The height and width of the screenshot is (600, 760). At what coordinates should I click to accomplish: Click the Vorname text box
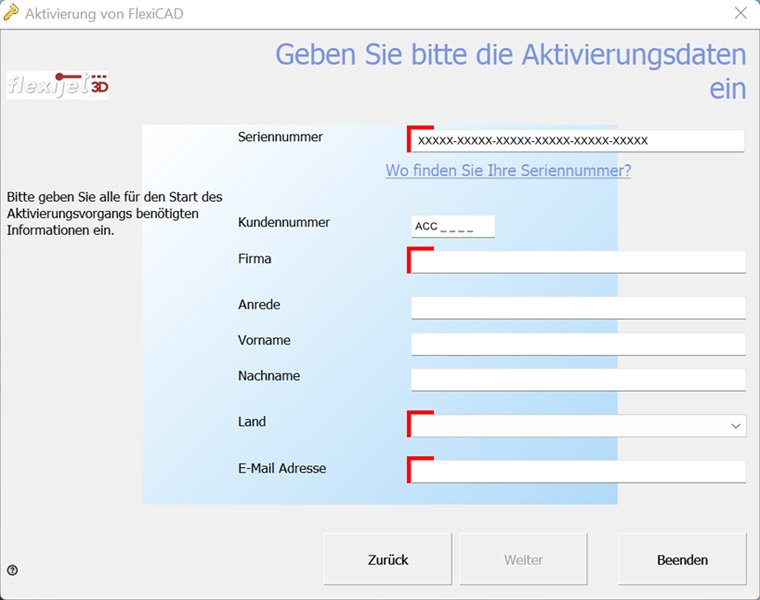pyautogui.click(x=578, y=344)
